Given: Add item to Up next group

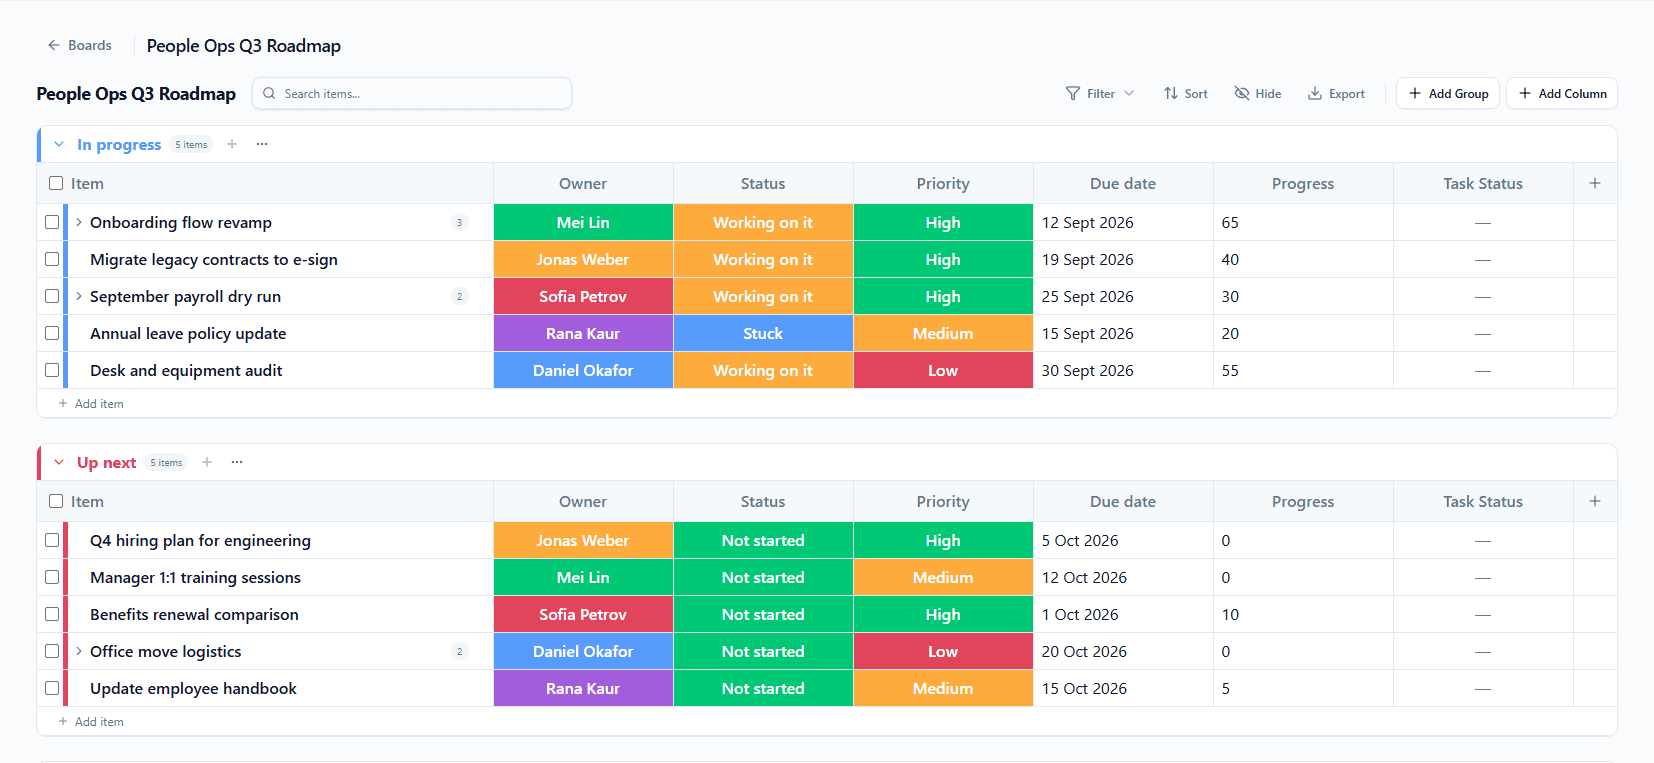Looking at the screenshot, I should [x=91, y=722].
